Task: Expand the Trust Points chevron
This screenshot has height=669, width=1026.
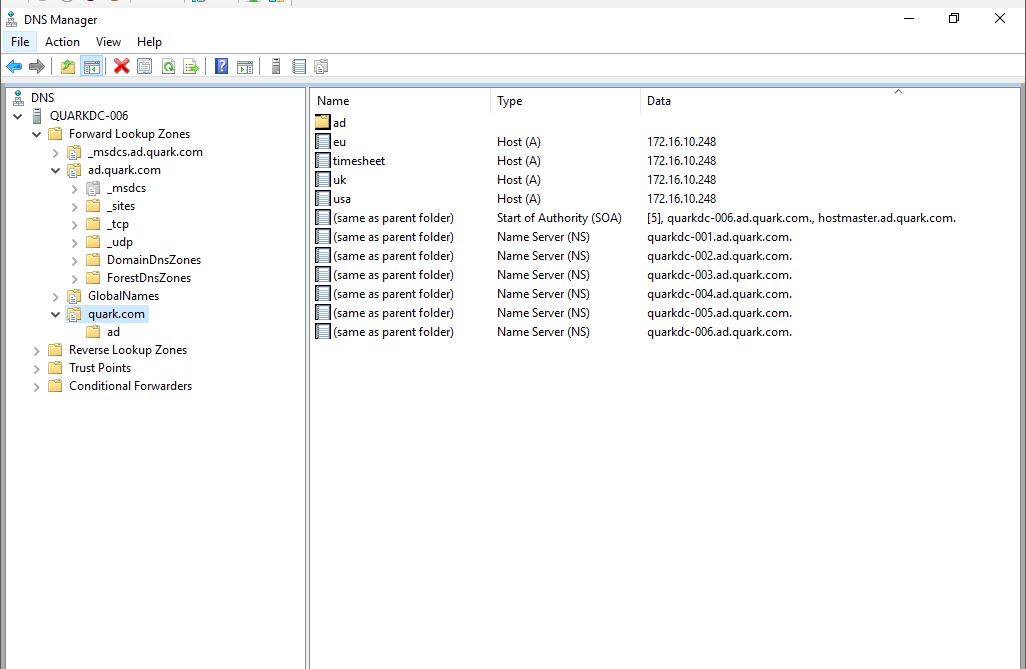Action: 37,369
